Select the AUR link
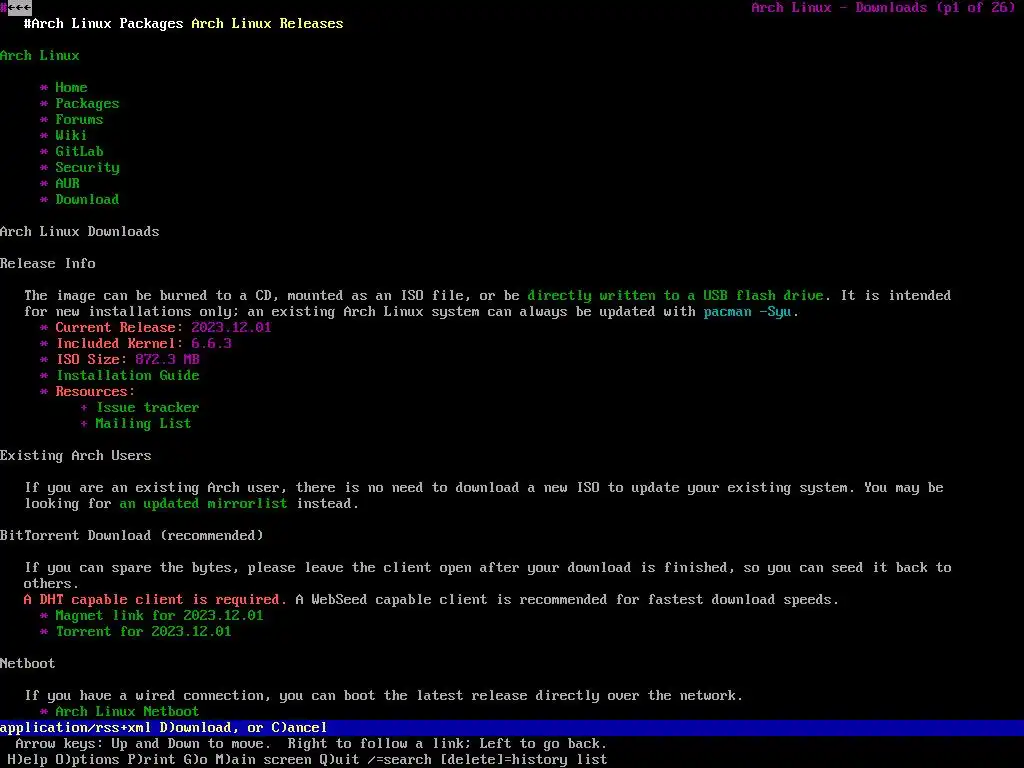 pyautogui.click(x=67, y=183)
